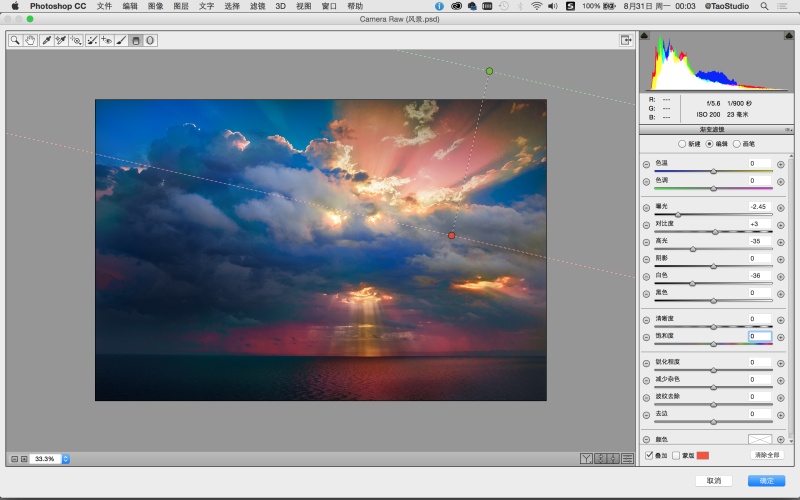
Task: Click the 曝光 slider handle
Action: click(x=678, y=215)
